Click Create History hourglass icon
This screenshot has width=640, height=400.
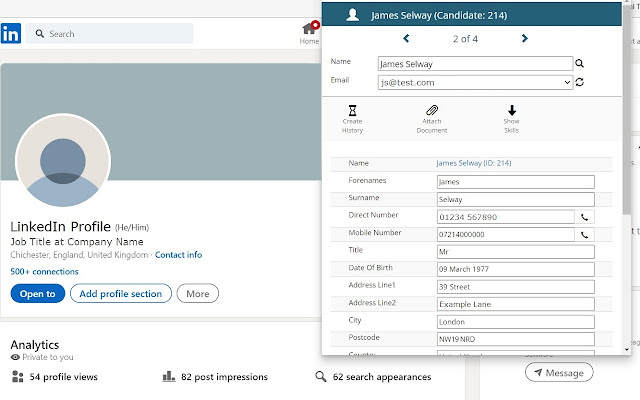click(x=352, y=111)
